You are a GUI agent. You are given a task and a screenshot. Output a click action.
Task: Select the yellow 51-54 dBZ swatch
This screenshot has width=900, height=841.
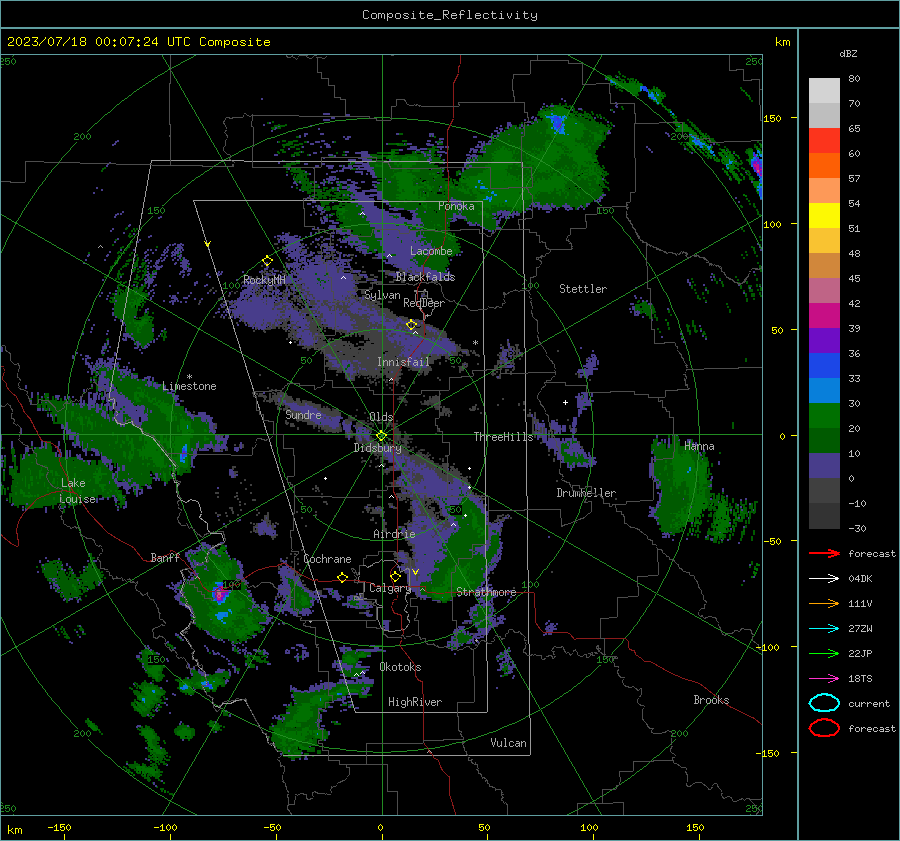point(824,216)
